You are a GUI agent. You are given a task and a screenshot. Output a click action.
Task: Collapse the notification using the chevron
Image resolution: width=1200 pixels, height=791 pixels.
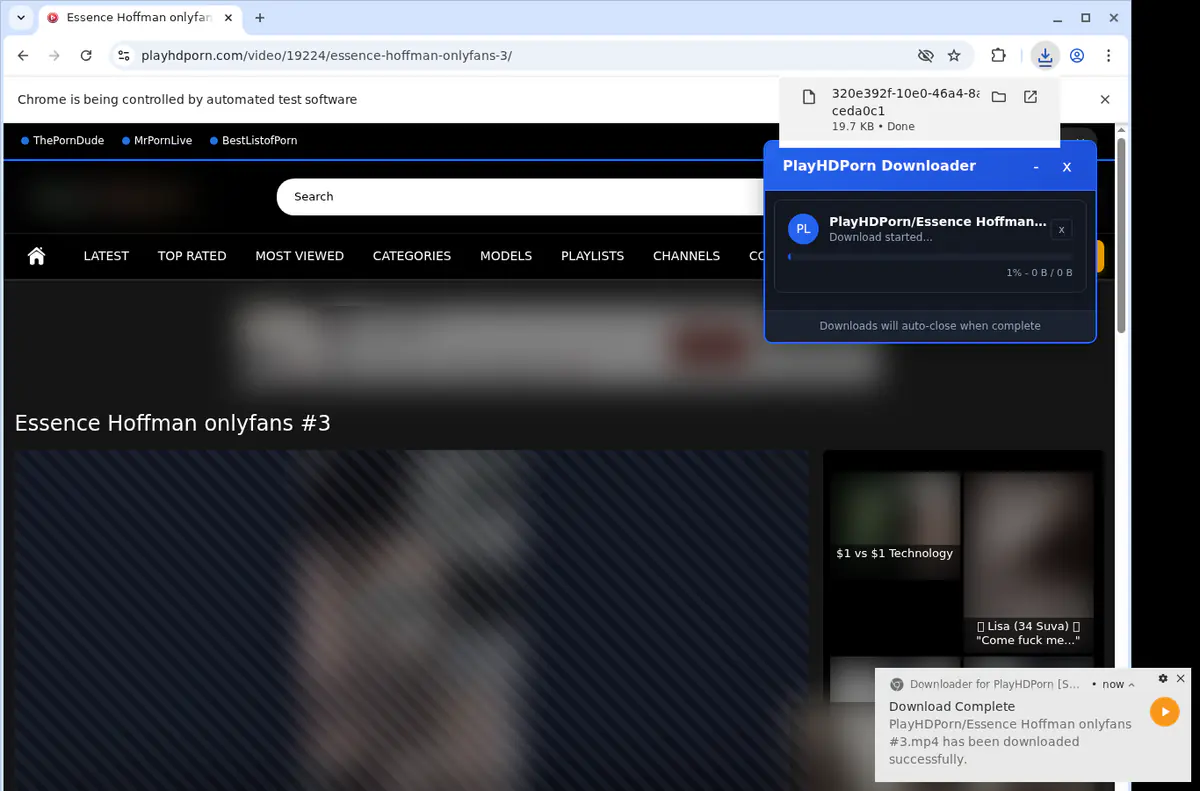pos(1132,685)
